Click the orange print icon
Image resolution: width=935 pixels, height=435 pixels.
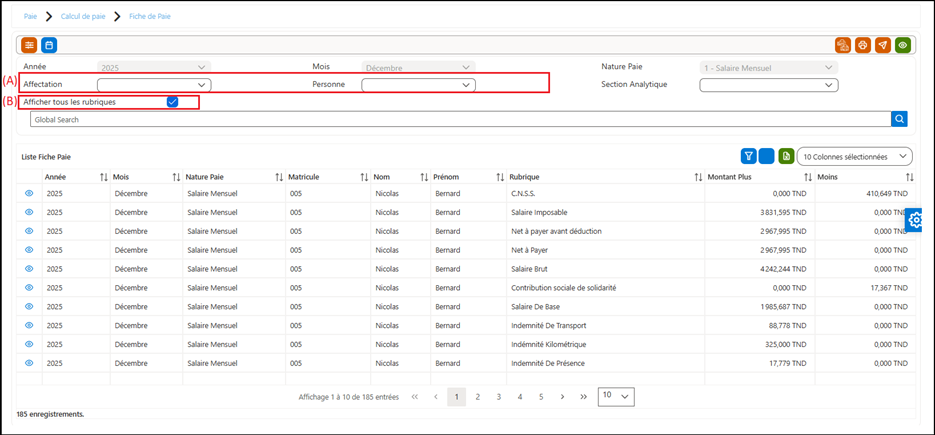point(862,45)
